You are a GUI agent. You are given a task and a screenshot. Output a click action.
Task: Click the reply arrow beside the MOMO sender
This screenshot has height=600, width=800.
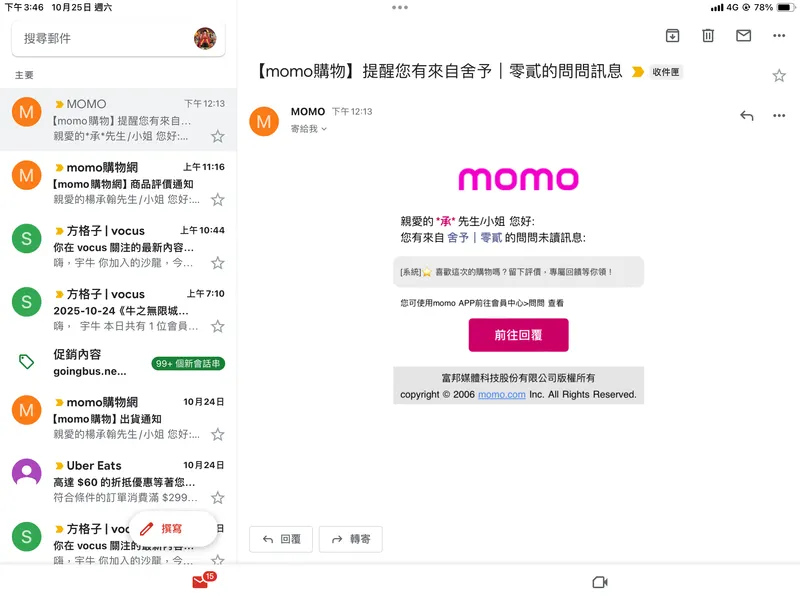[746, 116]
